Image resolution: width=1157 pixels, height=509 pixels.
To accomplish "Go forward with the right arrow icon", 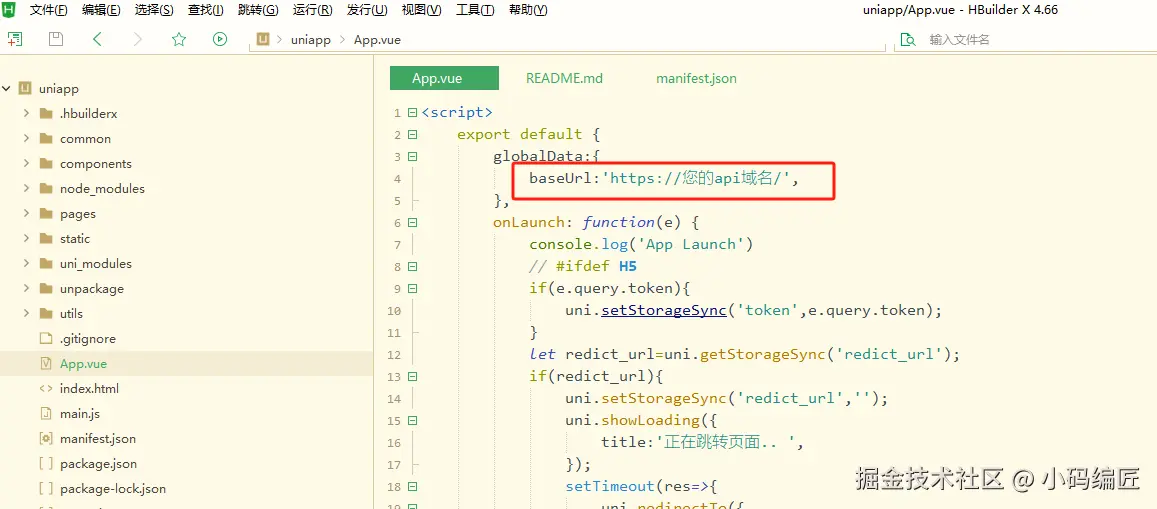I will tap(137, 39).
